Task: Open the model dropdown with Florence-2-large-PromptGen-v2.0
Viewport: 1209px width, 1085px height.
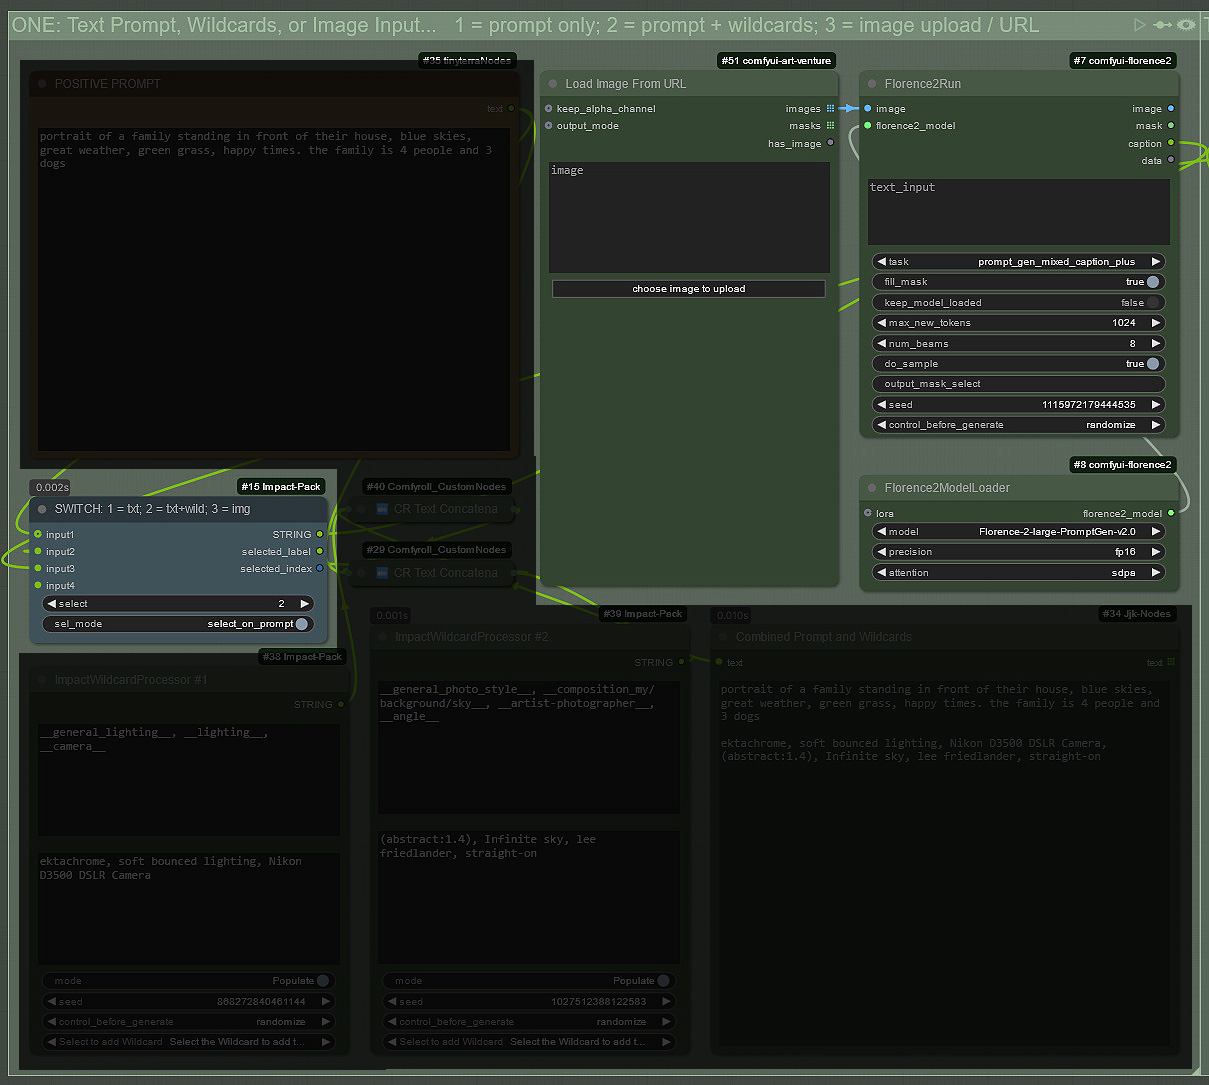Action: [x=1018, y=532]
